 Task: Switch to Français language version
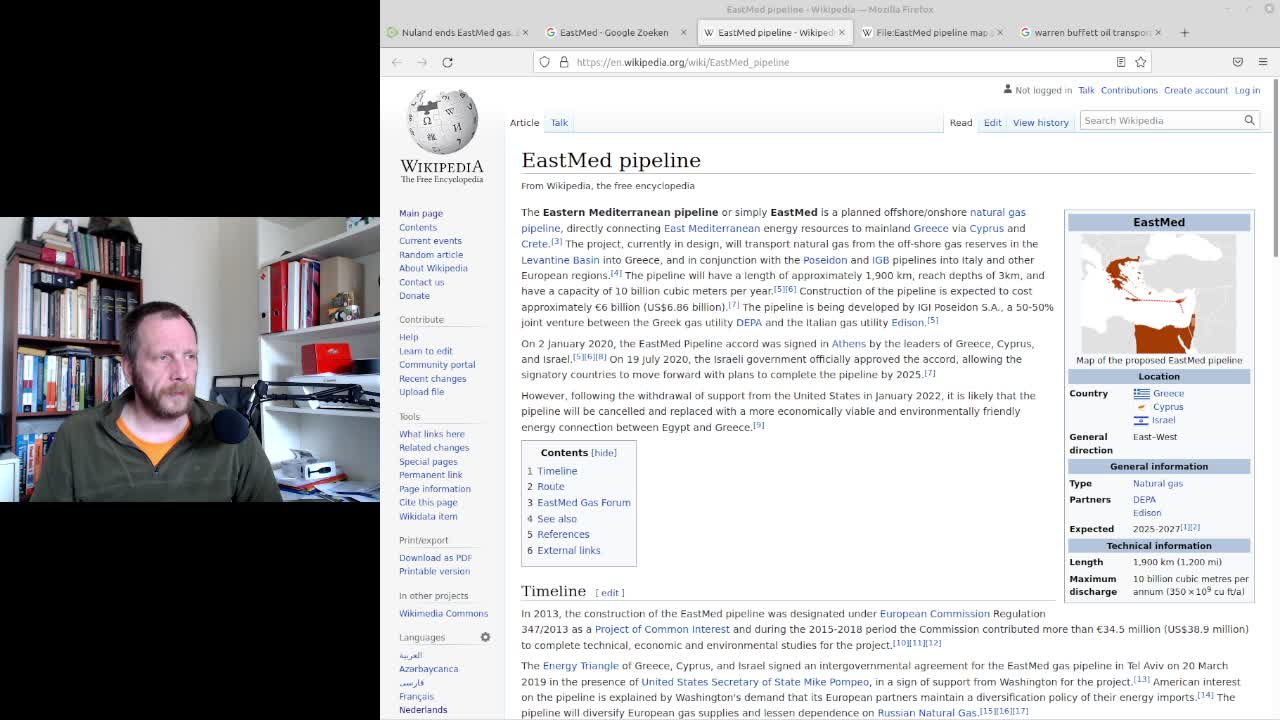(416, 696)
